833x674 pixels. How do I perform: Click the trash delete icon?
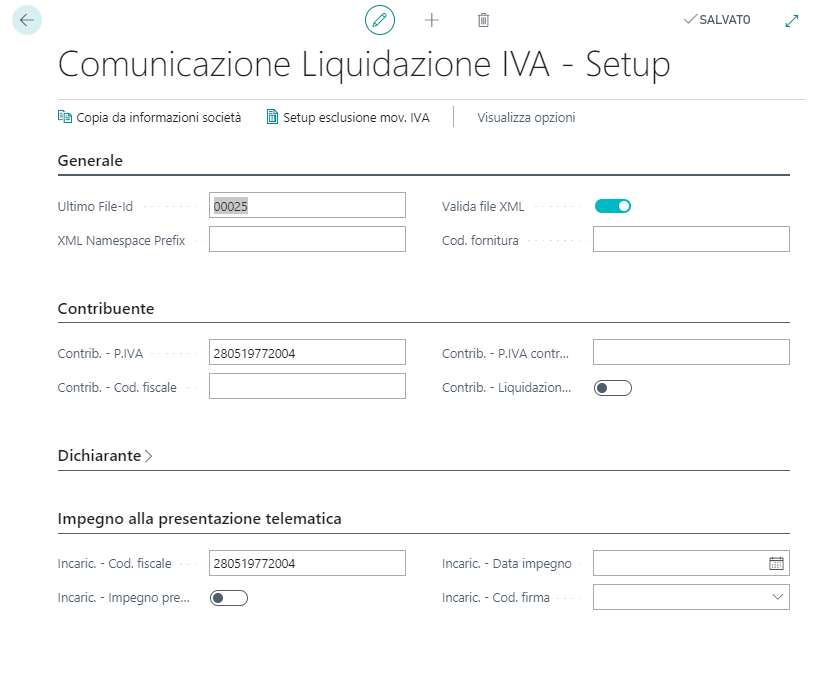pyautogui.click(x=484, y=20)
